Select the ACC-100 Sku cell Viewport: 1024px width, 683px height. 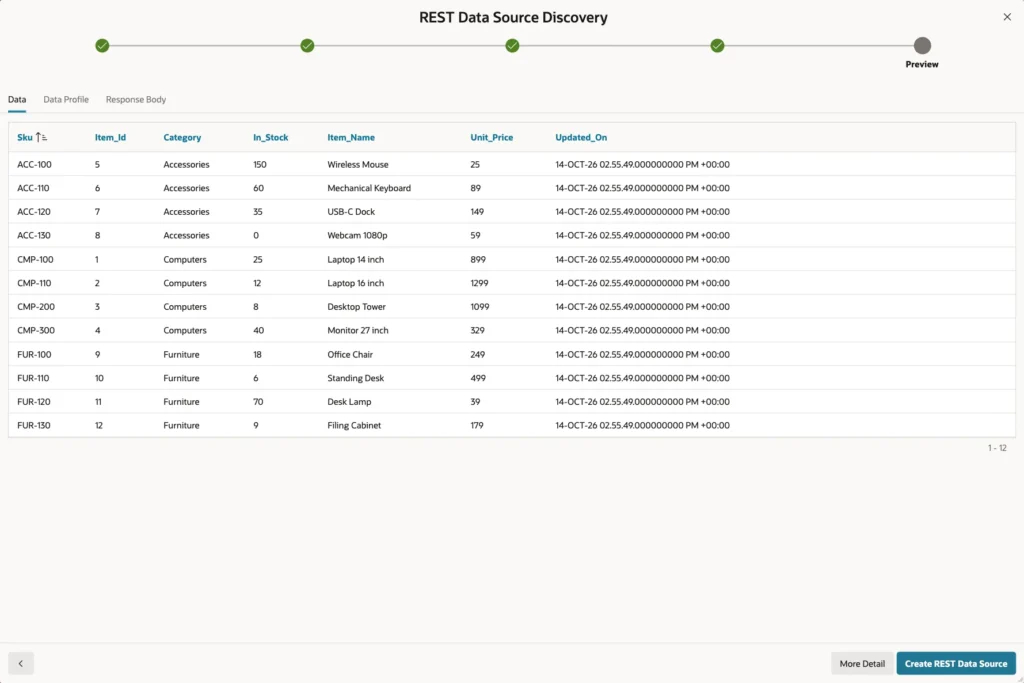point(34,165)
